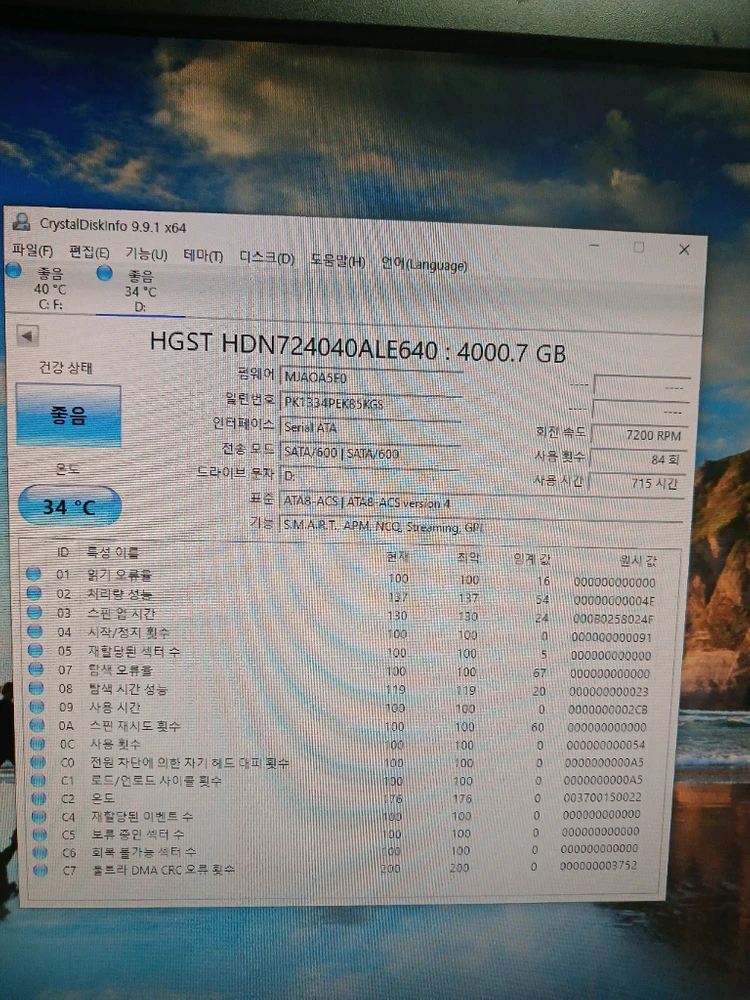Select attribute name 읽기 오류율
The image size is (750, 1000).
click(x=119, y=575)
